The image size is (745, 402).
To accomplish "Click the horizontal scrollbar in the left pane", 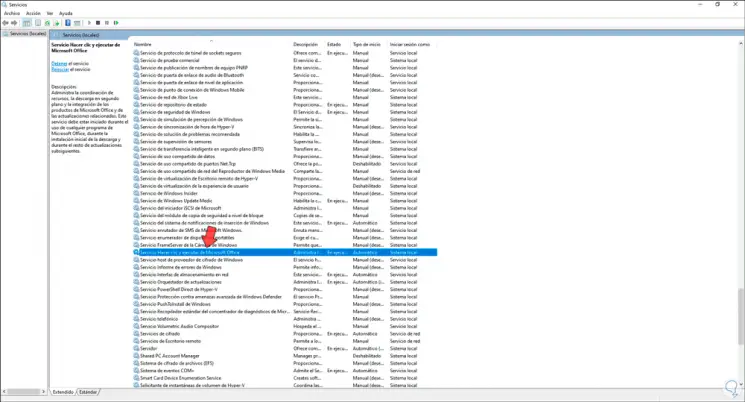I will coord(23,392).
